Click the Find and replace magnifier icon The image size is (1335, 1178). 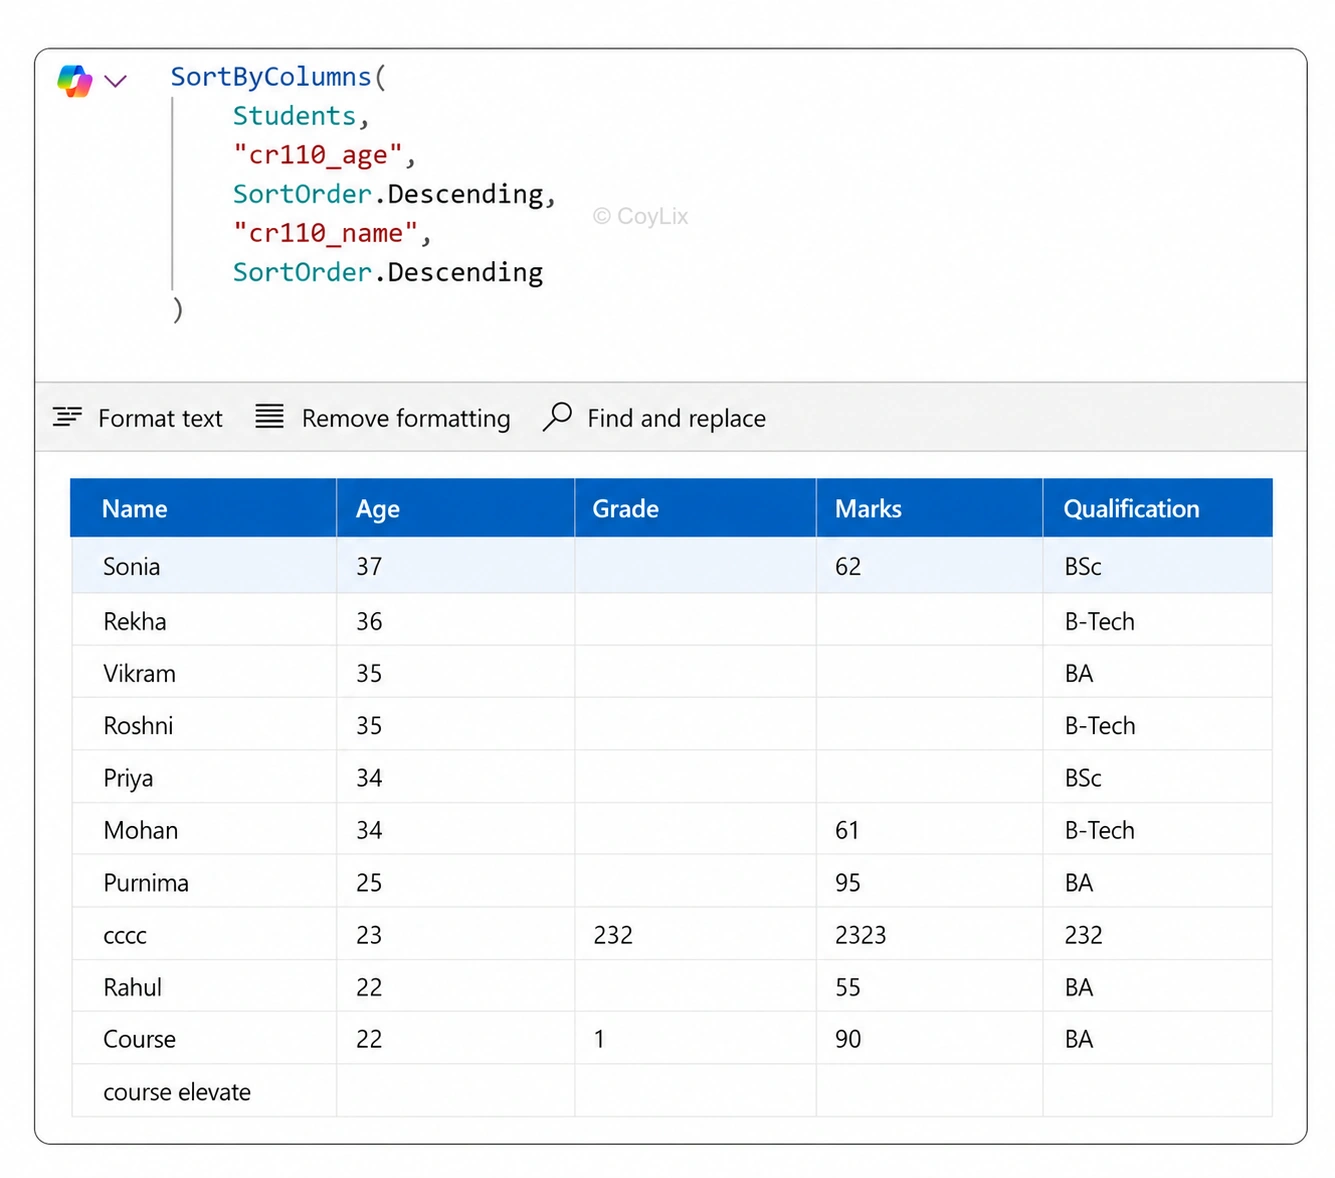click(557, 416)
